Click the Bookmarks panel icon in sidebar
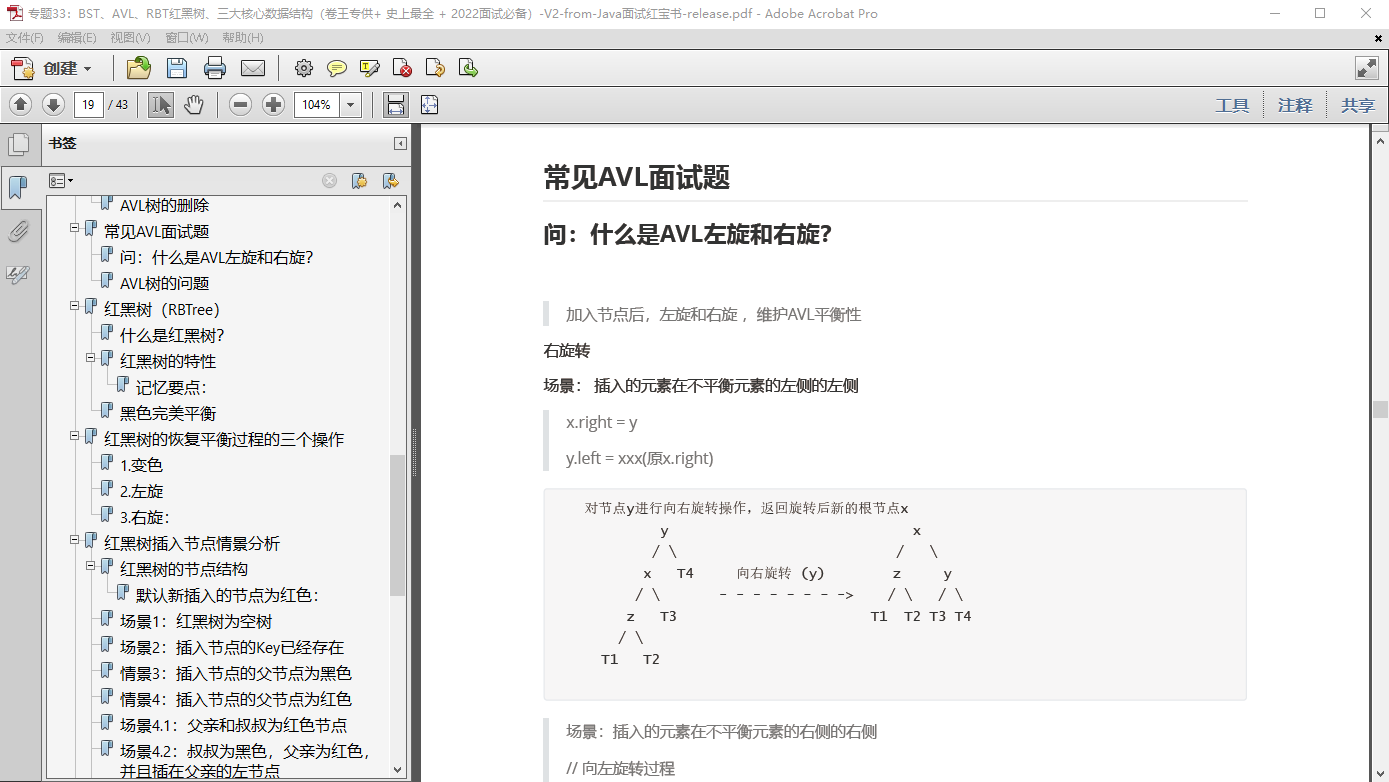This screenshot has width=1389, height=782. pyautogui.click(x=18, y=186)
